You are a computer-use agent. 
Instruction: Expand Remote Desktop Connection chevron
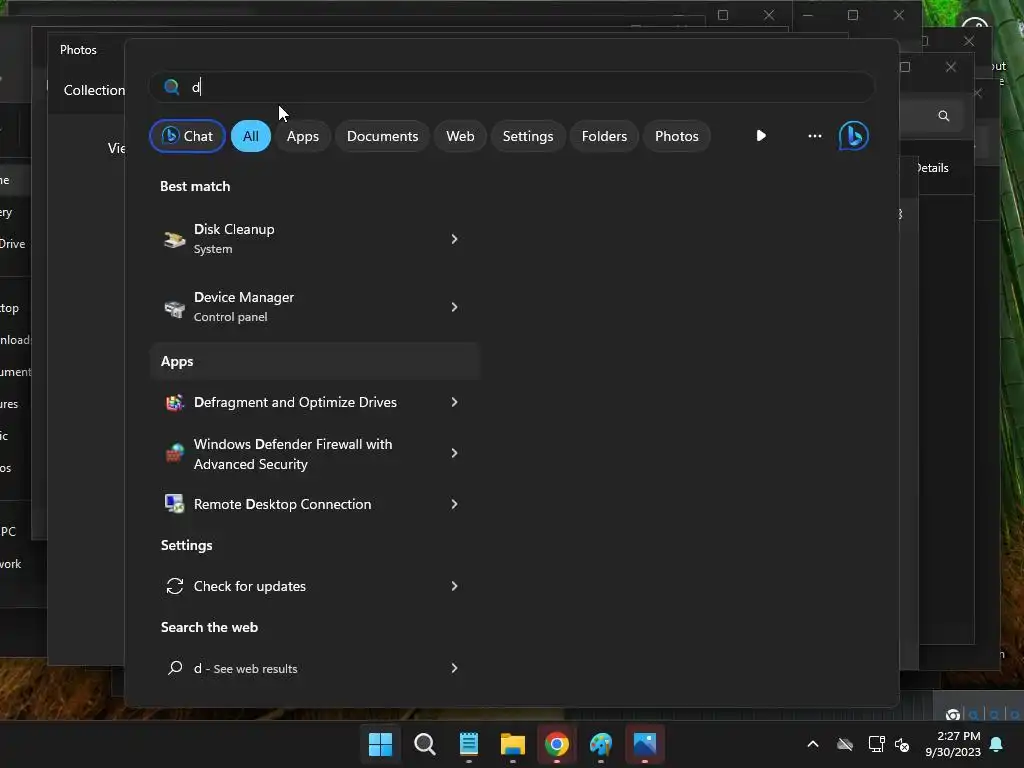click(x=455, y=504)
